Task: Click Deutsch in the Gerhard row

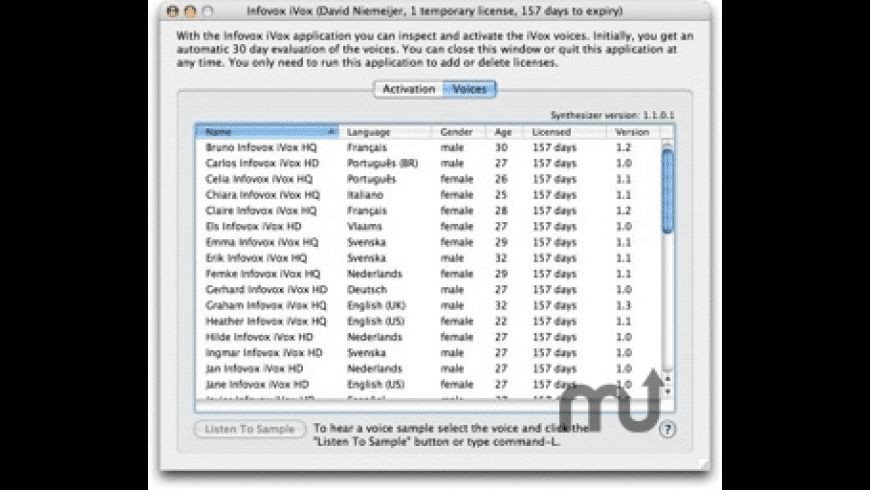Action: pos(367,290)
